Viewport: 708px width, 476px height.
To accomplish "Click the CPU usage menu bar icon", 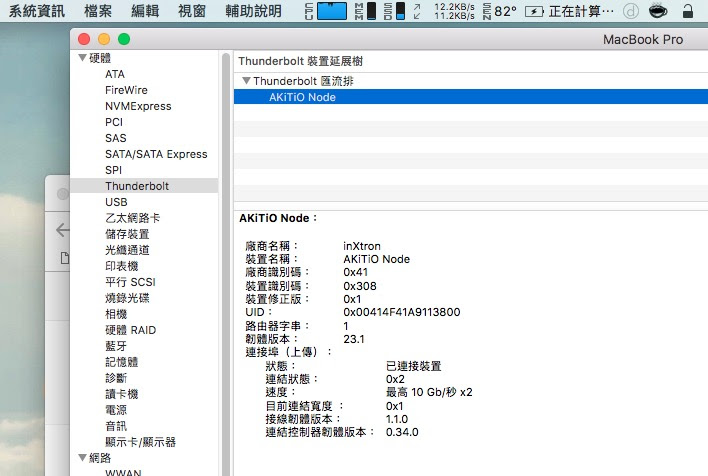I will pos(326,11).
